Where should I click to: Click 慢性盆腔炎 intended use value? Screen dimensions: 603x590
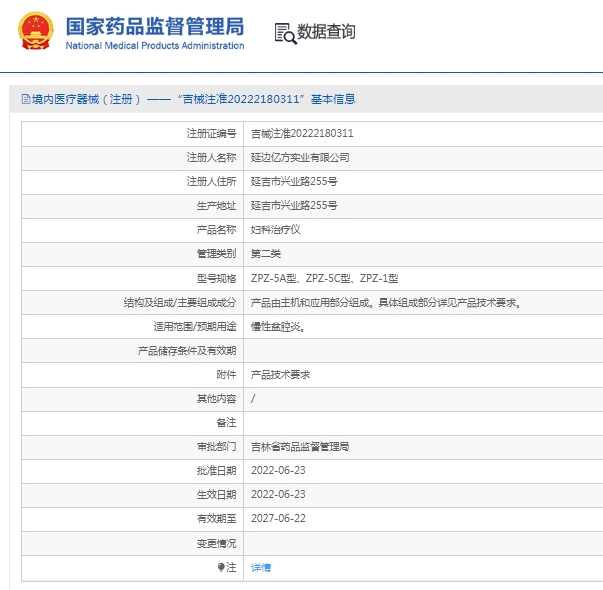pyautogui.click(x=278, y=327)
